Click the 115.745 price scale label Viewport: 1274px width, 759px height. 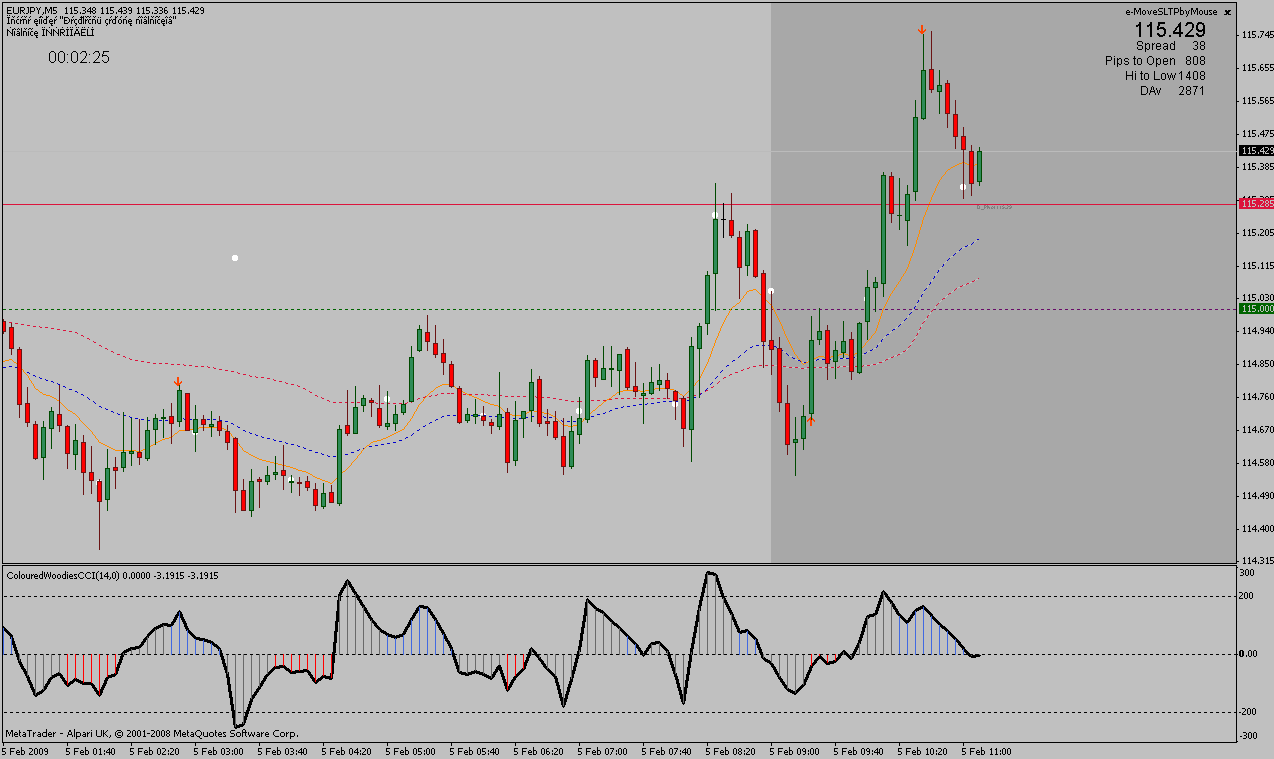coord(1257,35)
